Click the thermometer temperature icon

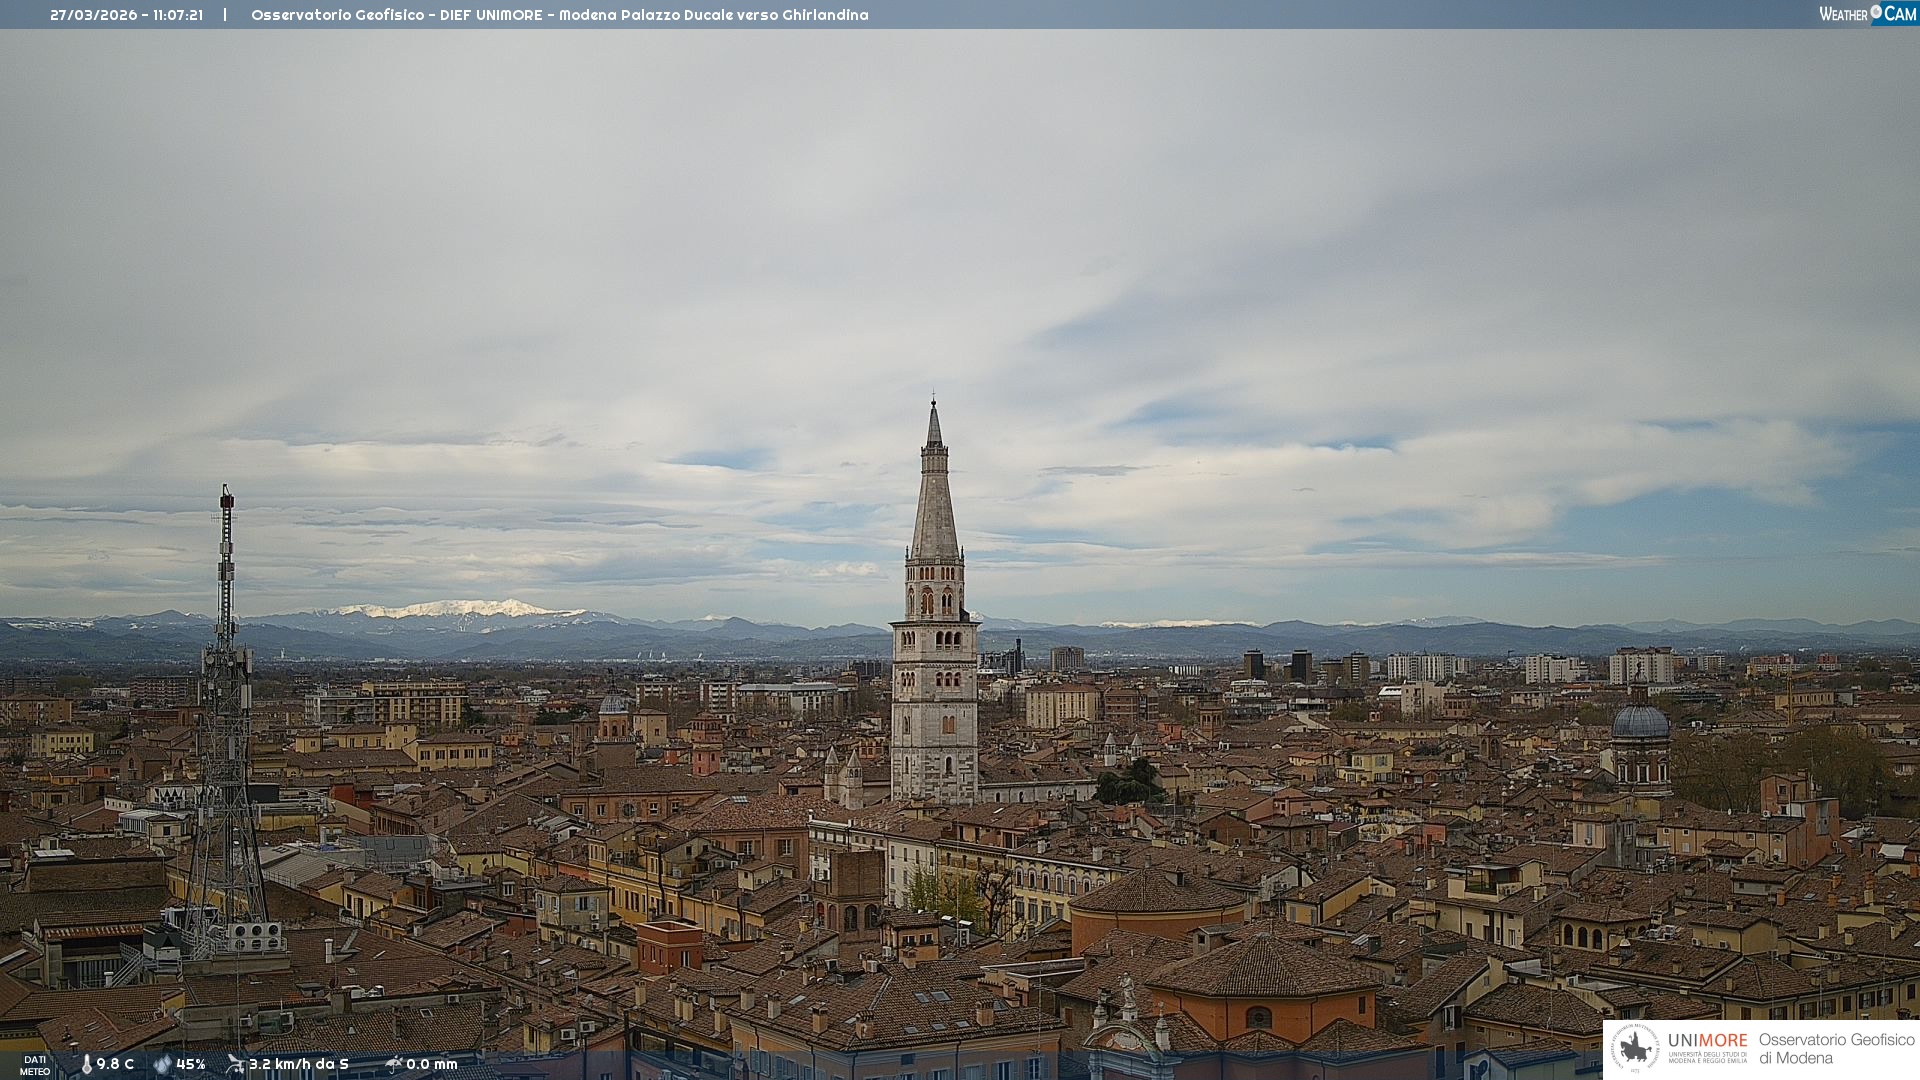(x=87, y=1064)
